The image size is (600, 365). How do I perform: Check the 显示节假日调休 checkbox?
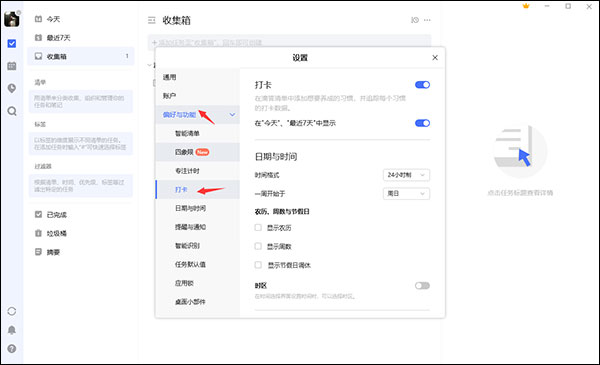coord(258,265)
